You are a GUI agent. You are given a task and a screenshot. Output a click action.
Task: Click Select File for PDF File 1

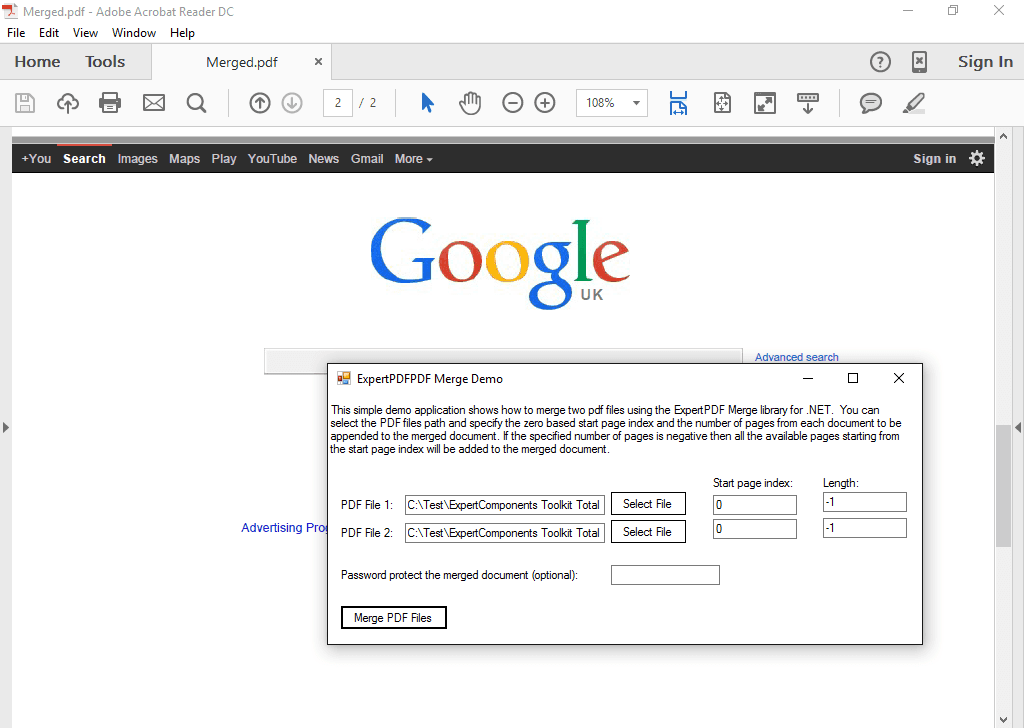pos(648,504)
